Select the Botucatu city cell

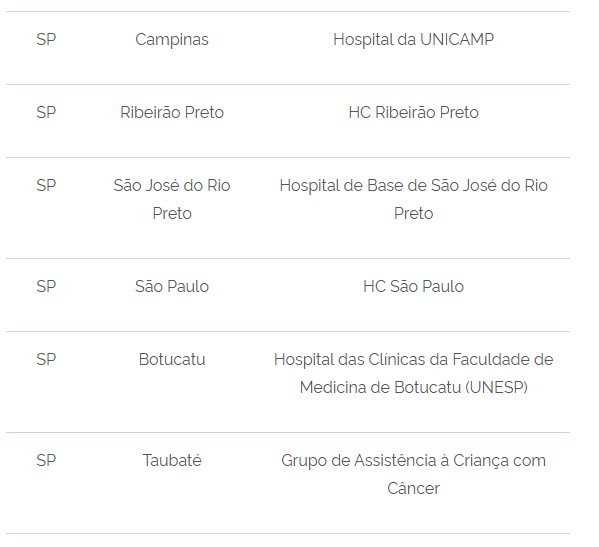pyautogui.click(x=172, y=359)
